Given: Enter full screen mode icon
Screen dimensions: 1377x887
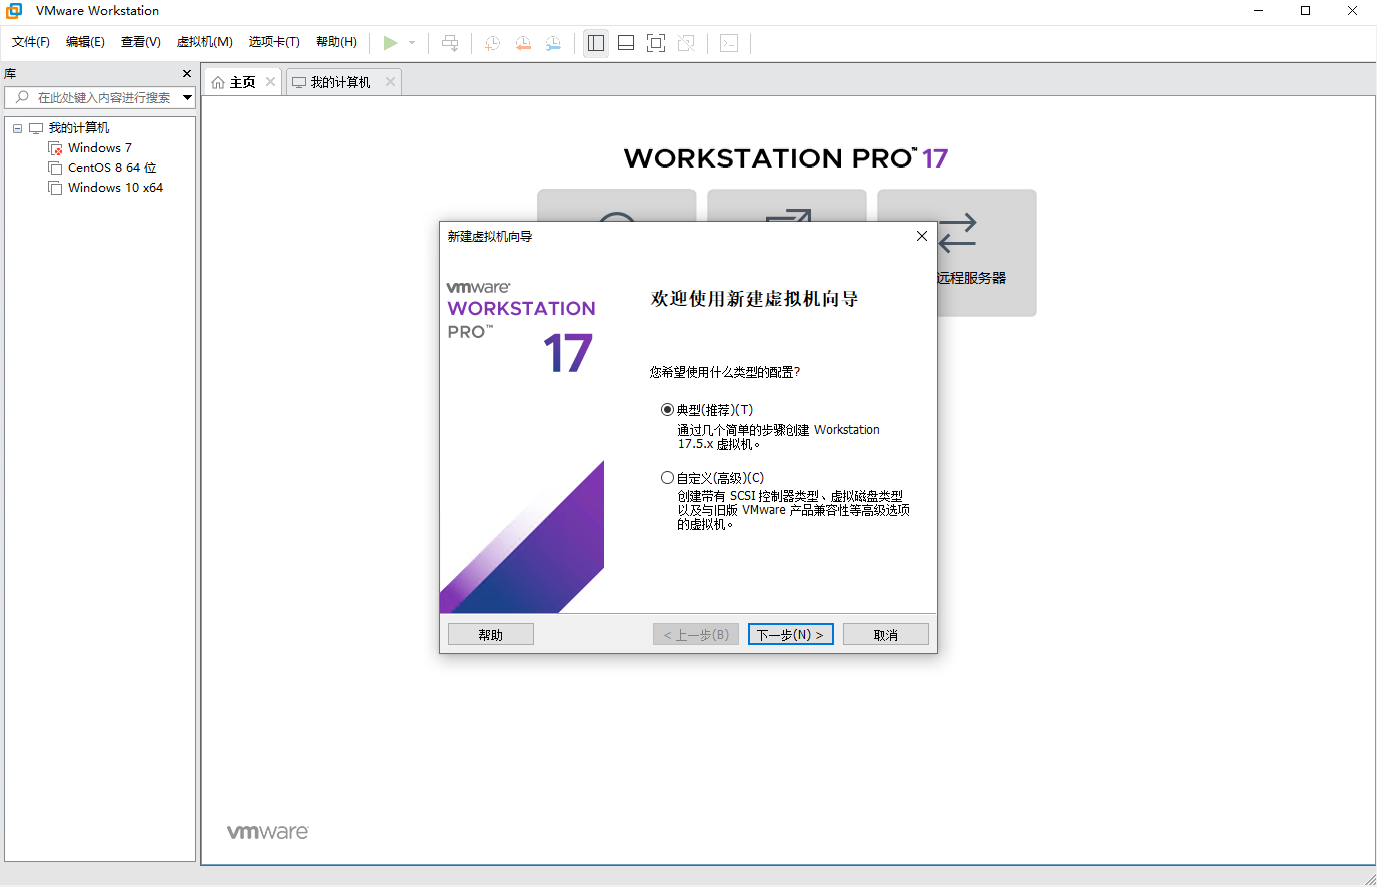Looking at the screenshot, I should pos(656,43).
